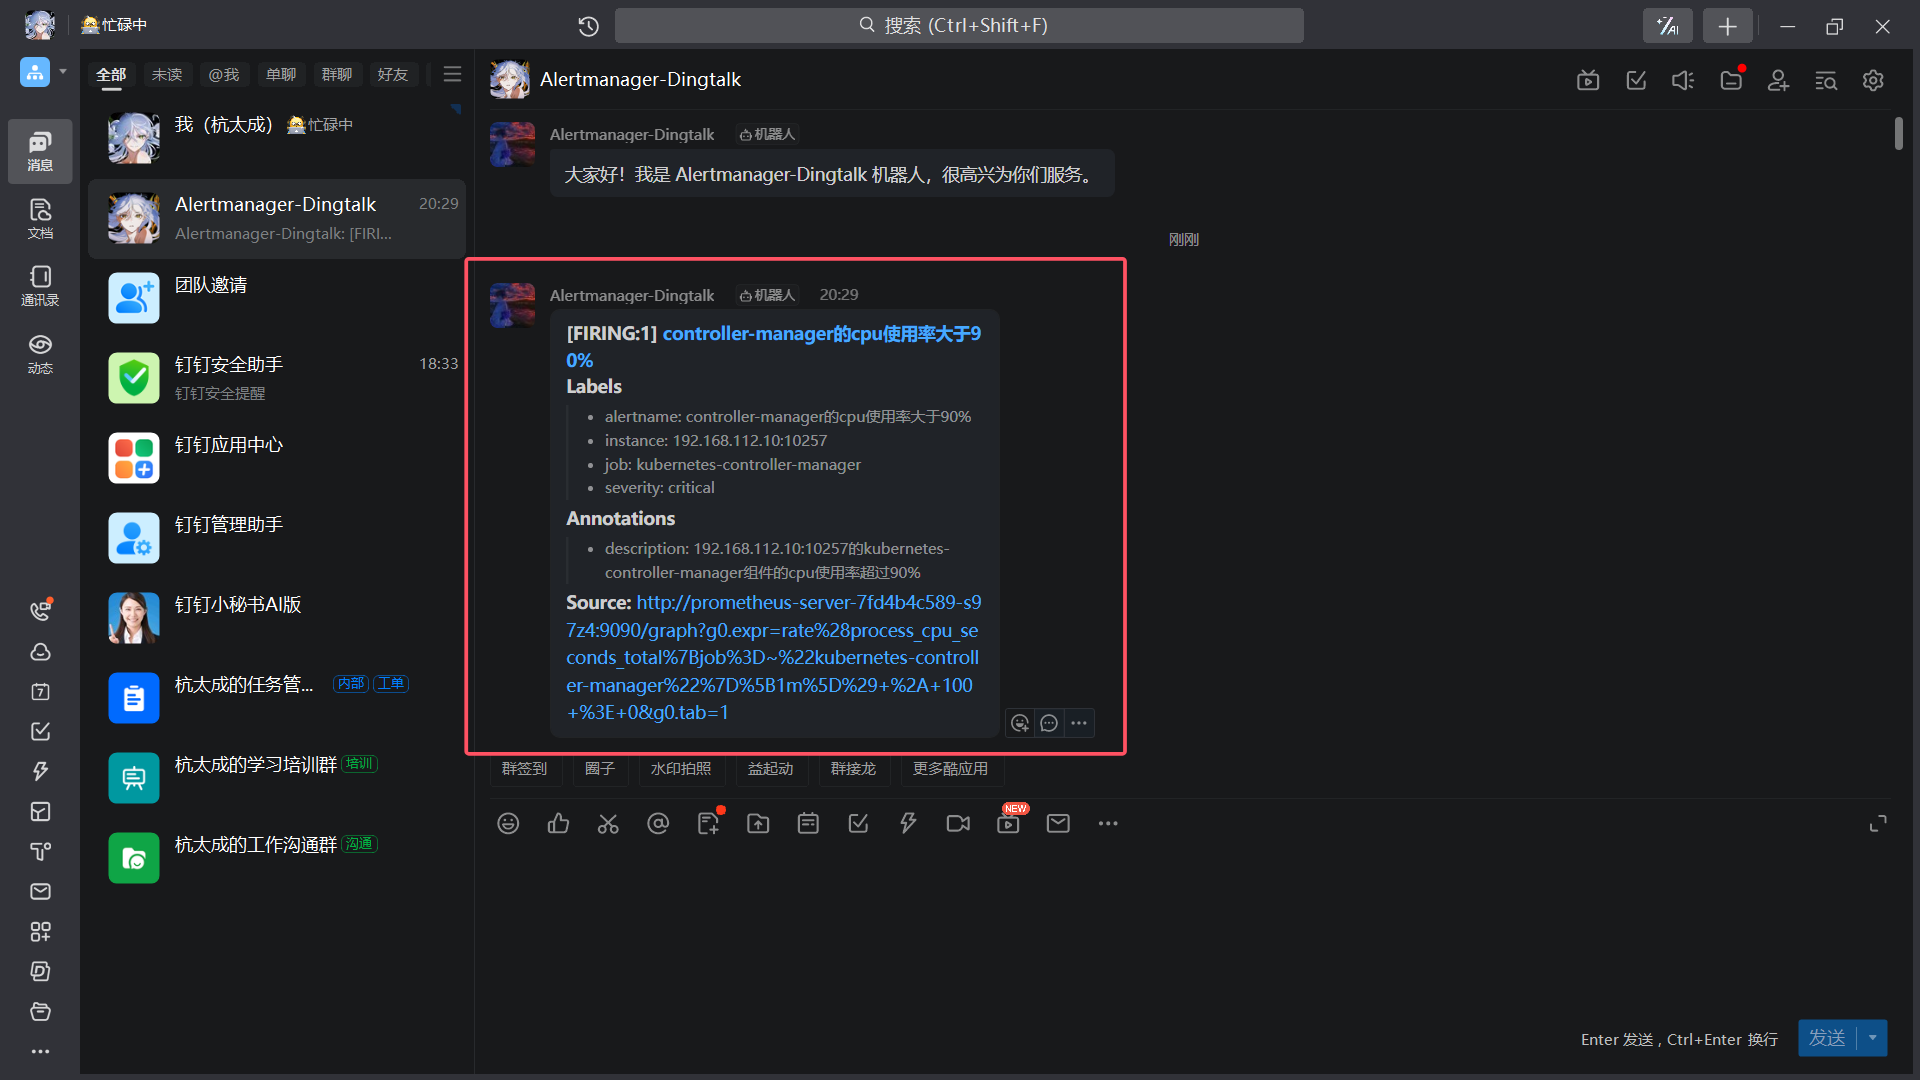Click the scissors screenshot icon
1920x1080 pixels.
(608, 823)
